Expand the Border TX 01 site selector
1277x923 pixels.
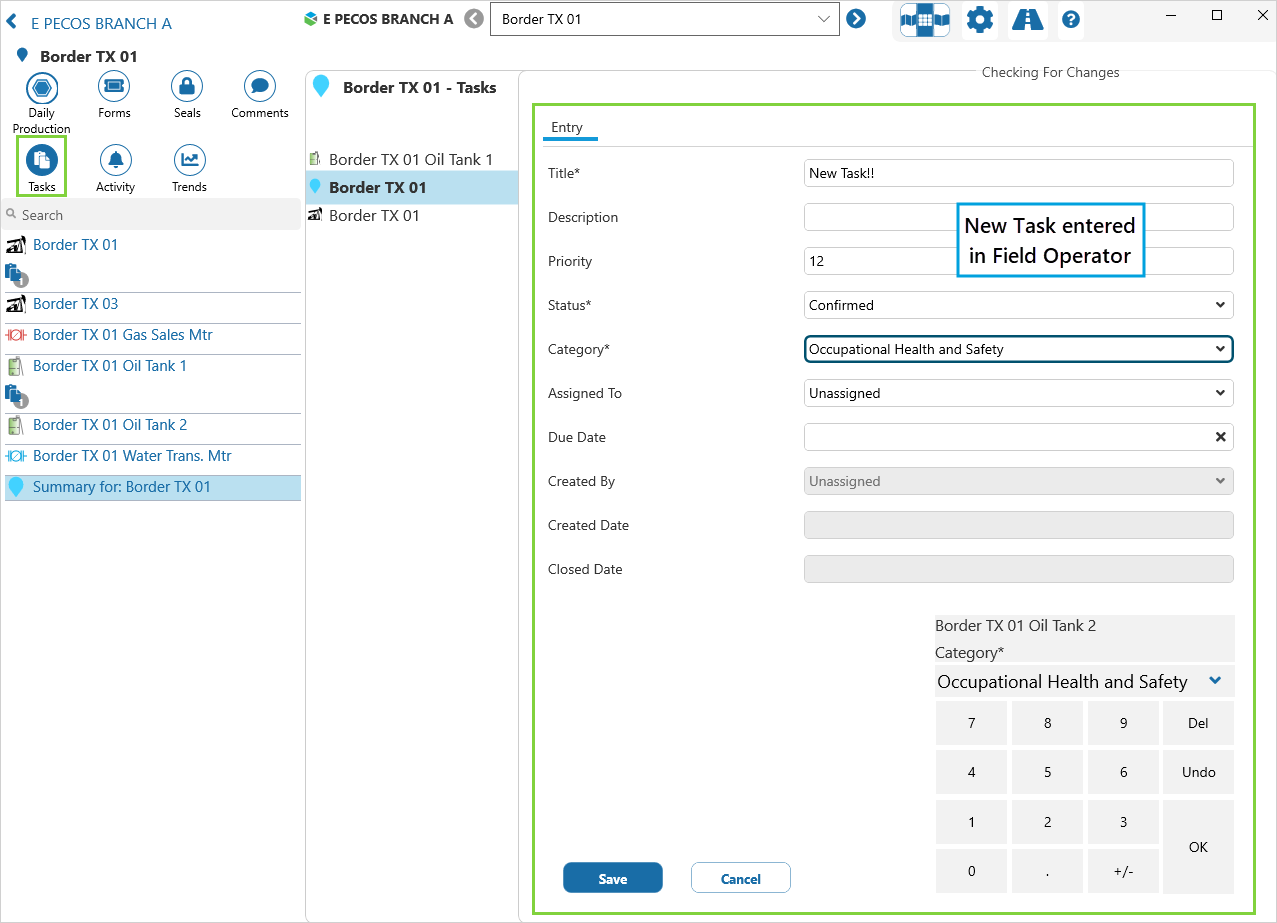[x=664, y=19]
